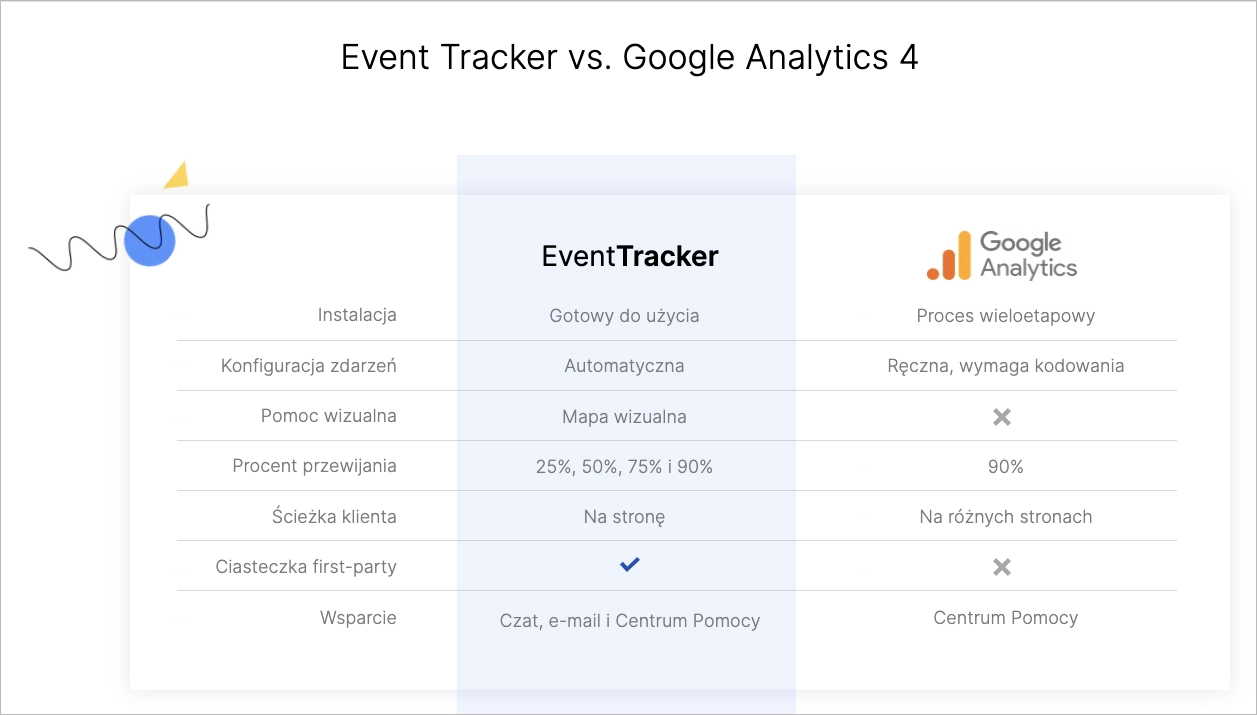The width and height of the screenshot is (1257, 715).
Task: Click the yellow triangle decoration
Action: [x=177, y=176]
